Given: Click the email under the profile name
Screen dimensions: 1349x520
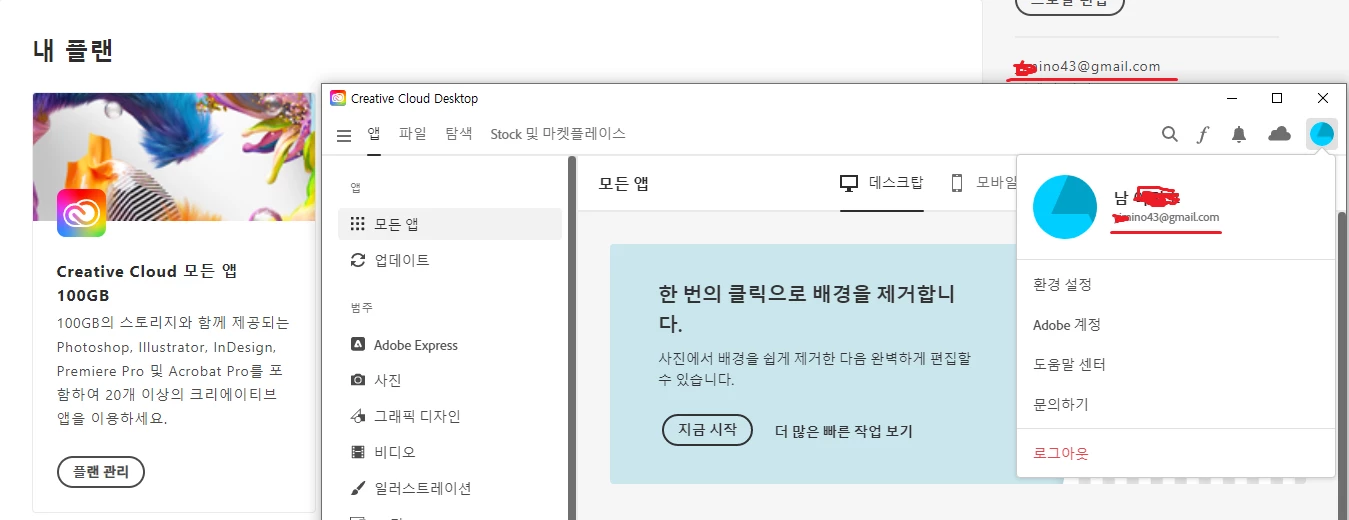Looking at the screenshot, I should click(x=1166, y=217).
